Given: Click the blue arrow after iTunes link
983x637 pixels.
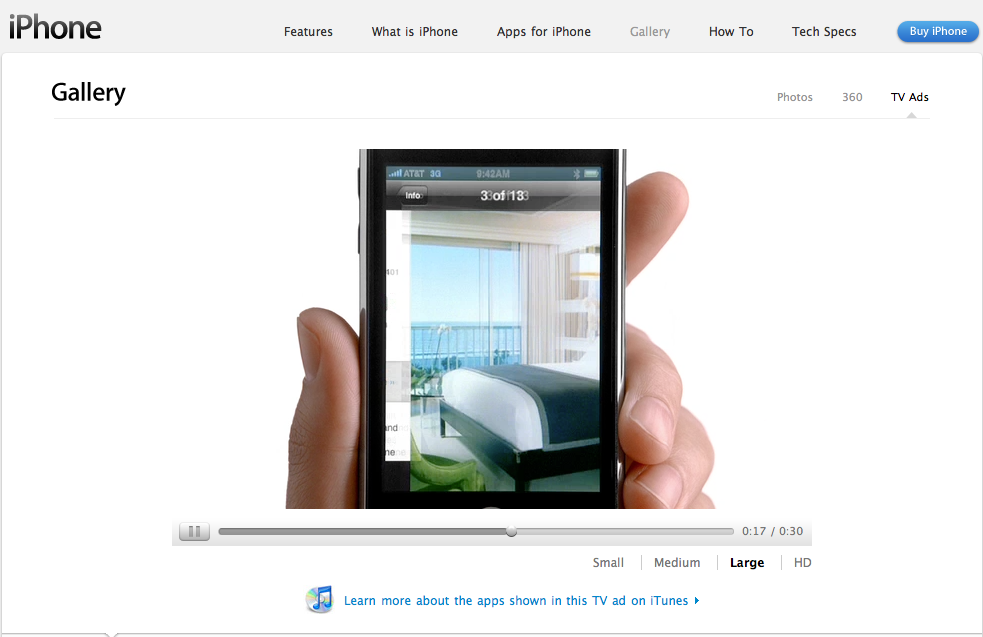Looking at the screenshot, I should (697, 601).
